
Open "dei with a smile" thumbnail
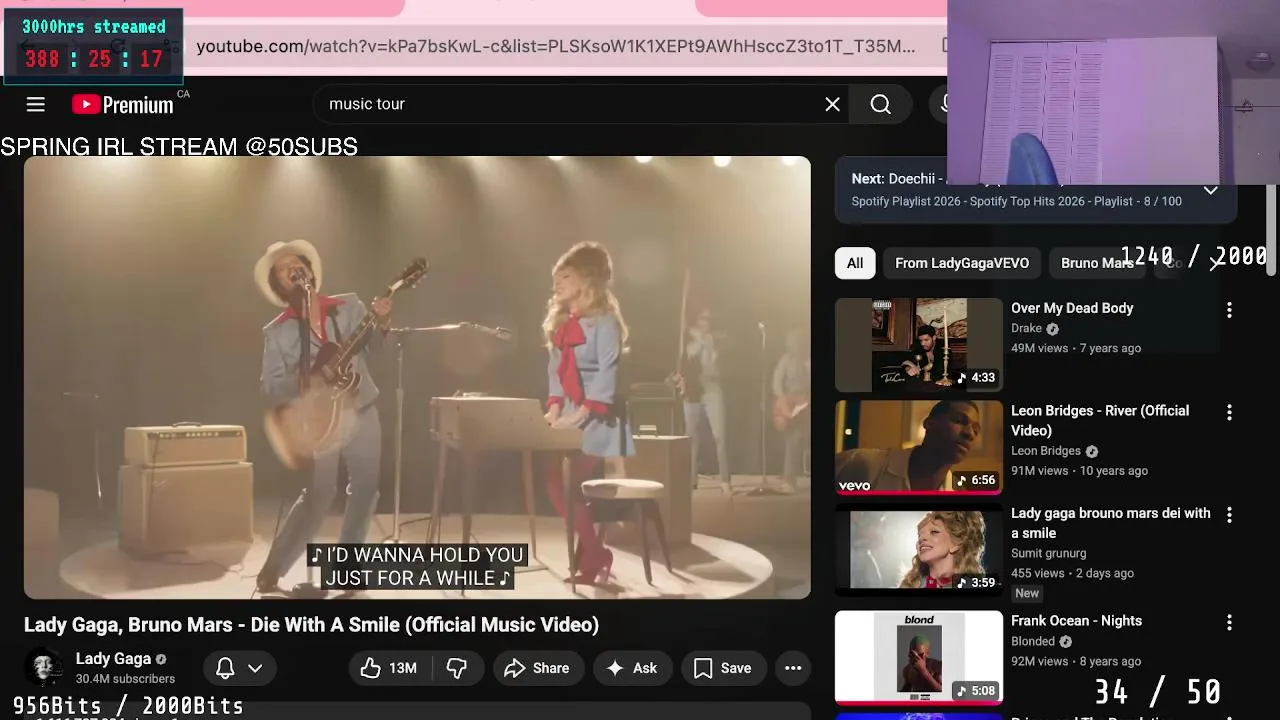(919, 550)
